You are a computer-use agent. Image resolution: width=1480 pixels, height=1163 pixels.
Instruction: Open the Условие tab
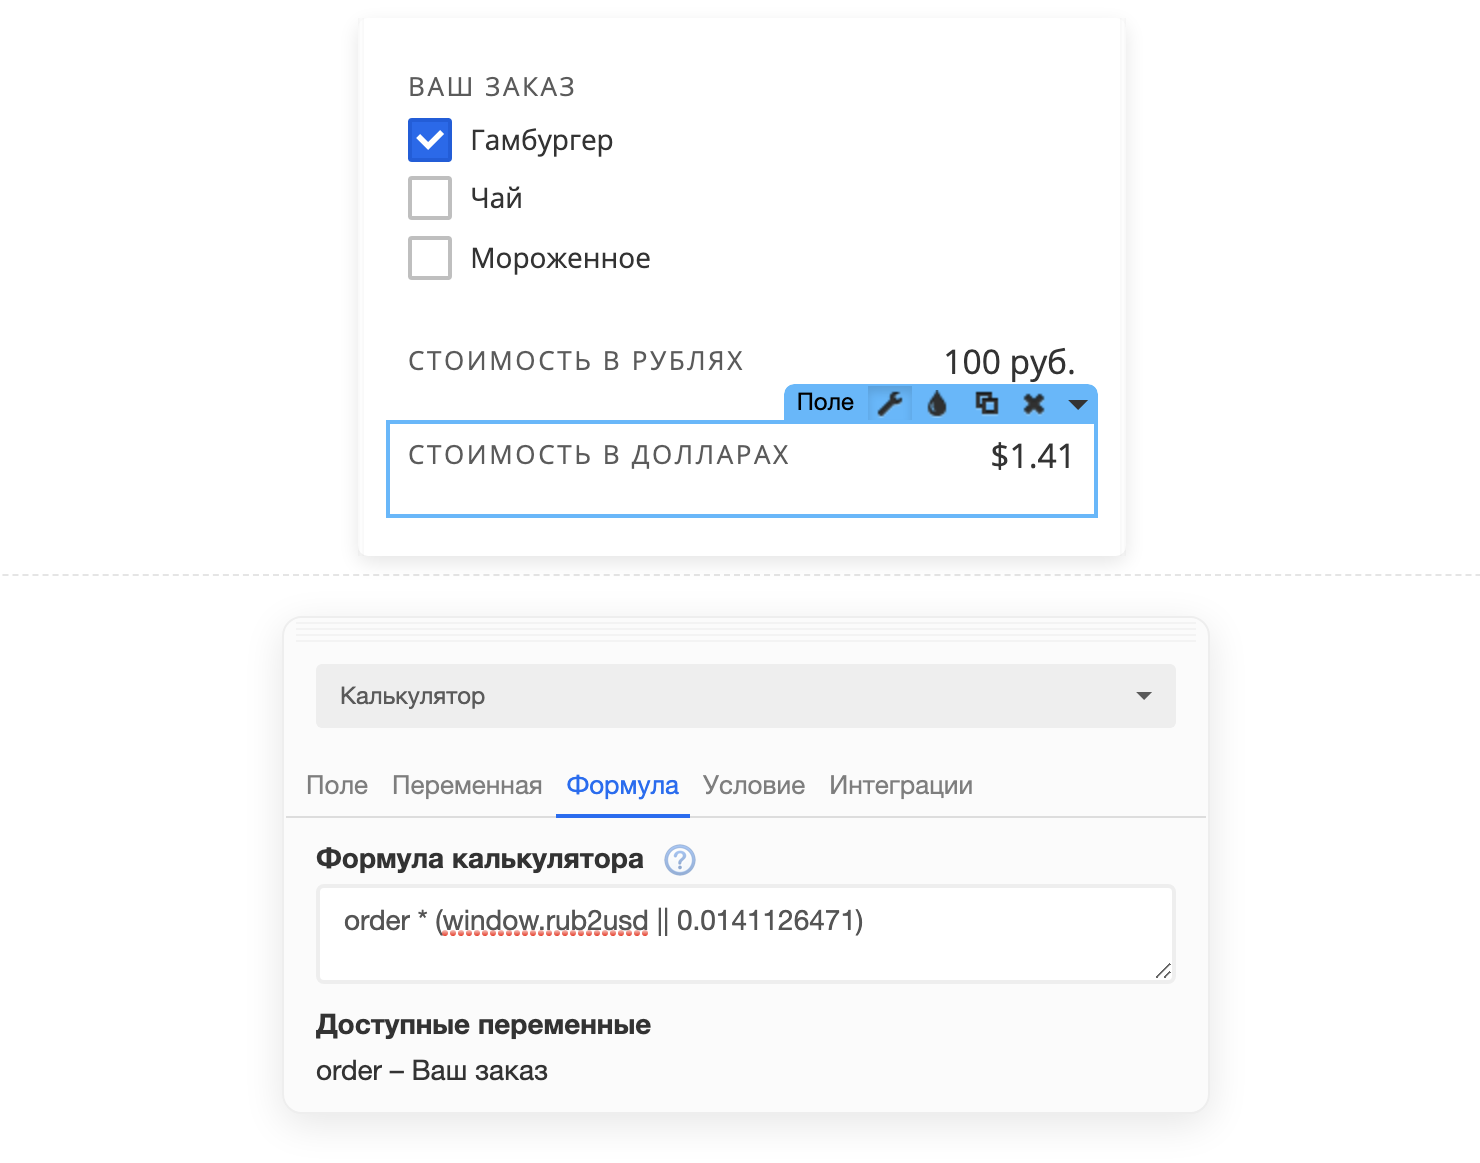coord(754,785)
